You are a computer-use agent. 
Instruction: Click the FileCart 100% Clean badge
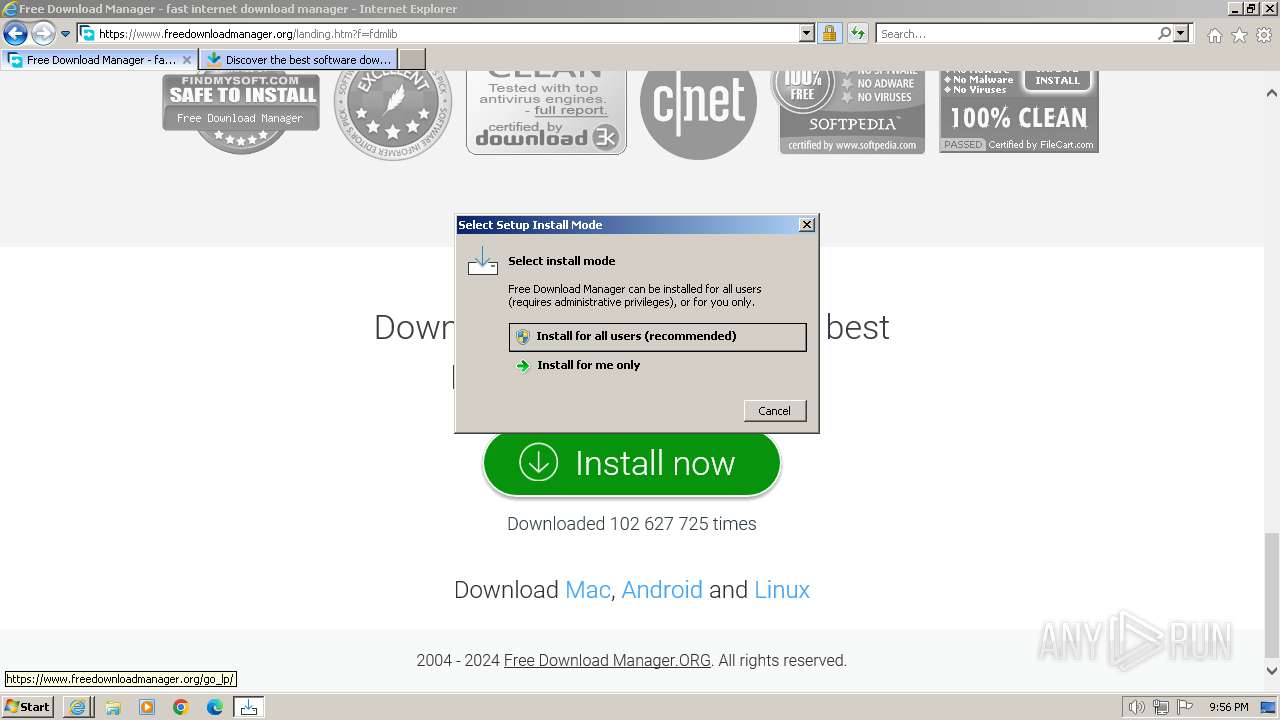pyautogui.click(x=1019, y=112)
